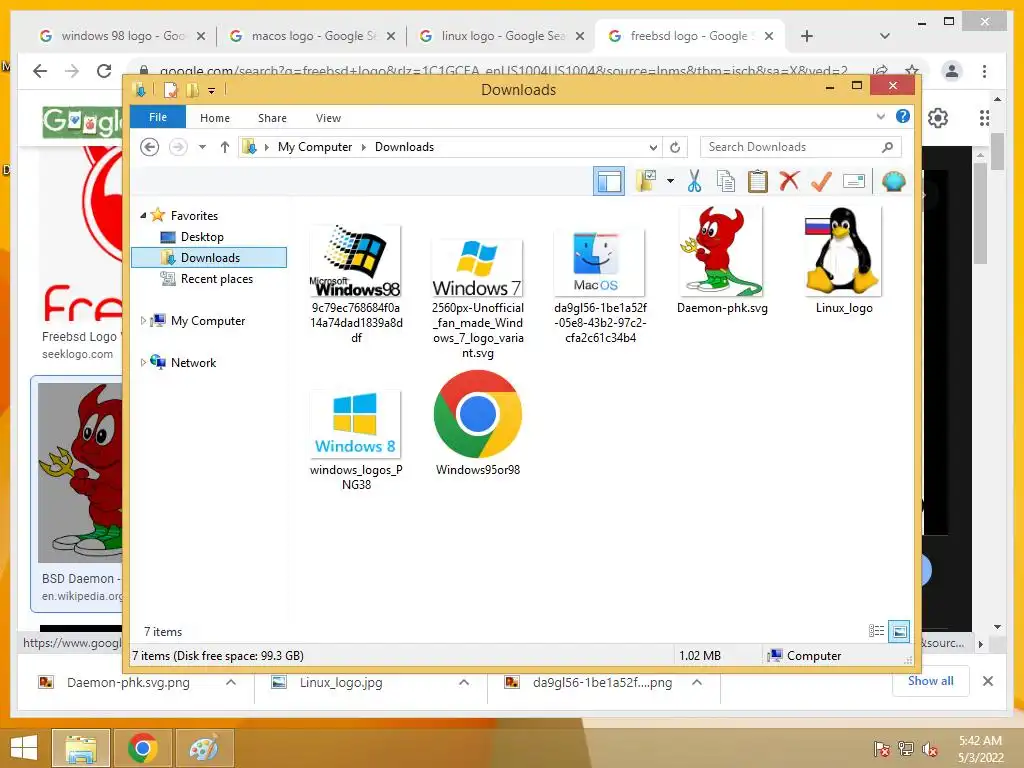Click the Explorer Back arrow button
Screen dimensions: 1024x768
[x=150, y=147]
